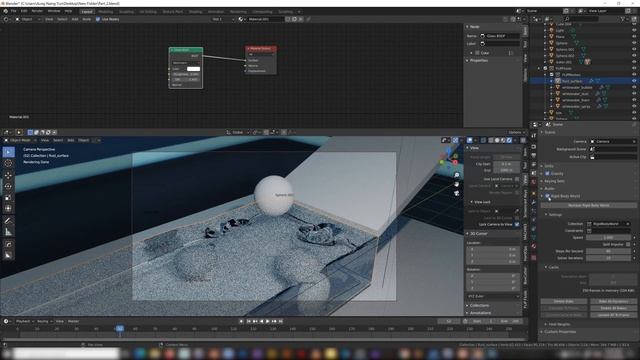The width and height of the screenshot is (640, 360).
Task: Select the Scale tool
Action: pyautogui.click(x=8, y=198)
